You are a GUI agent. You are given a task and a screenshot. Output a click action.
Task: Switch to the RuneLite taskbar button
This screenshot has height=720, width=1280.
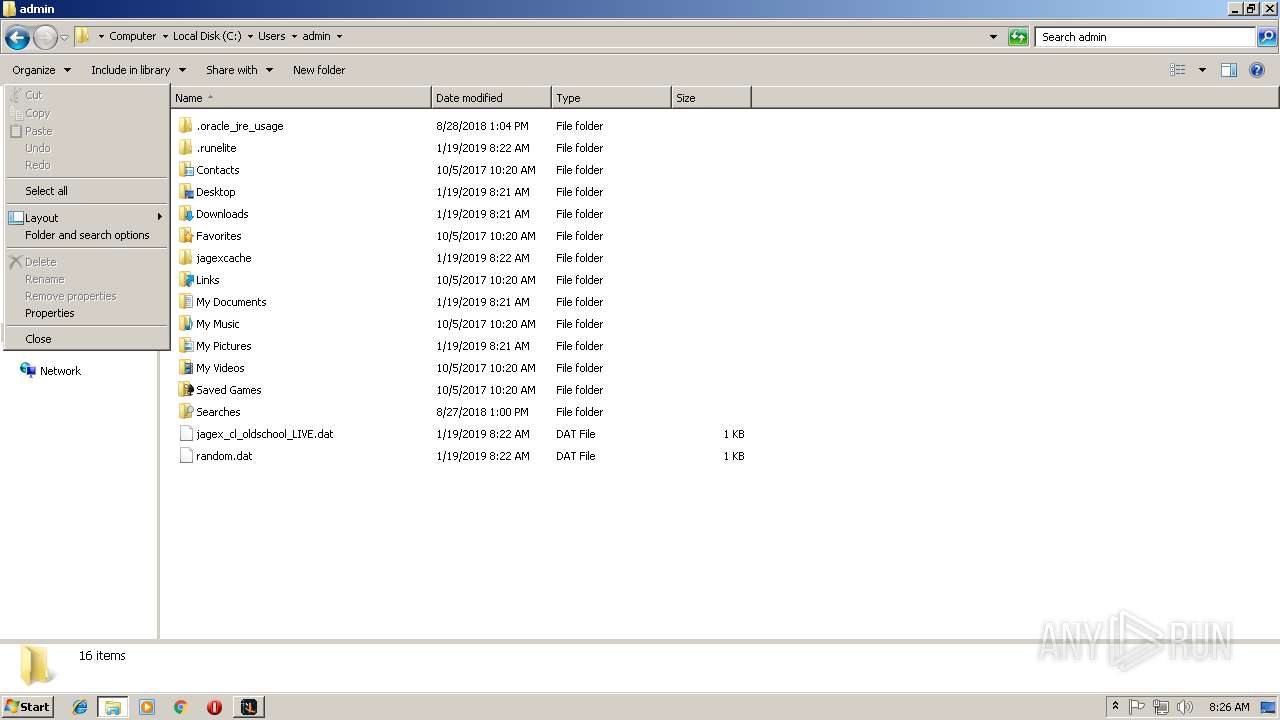click(248, 707)
